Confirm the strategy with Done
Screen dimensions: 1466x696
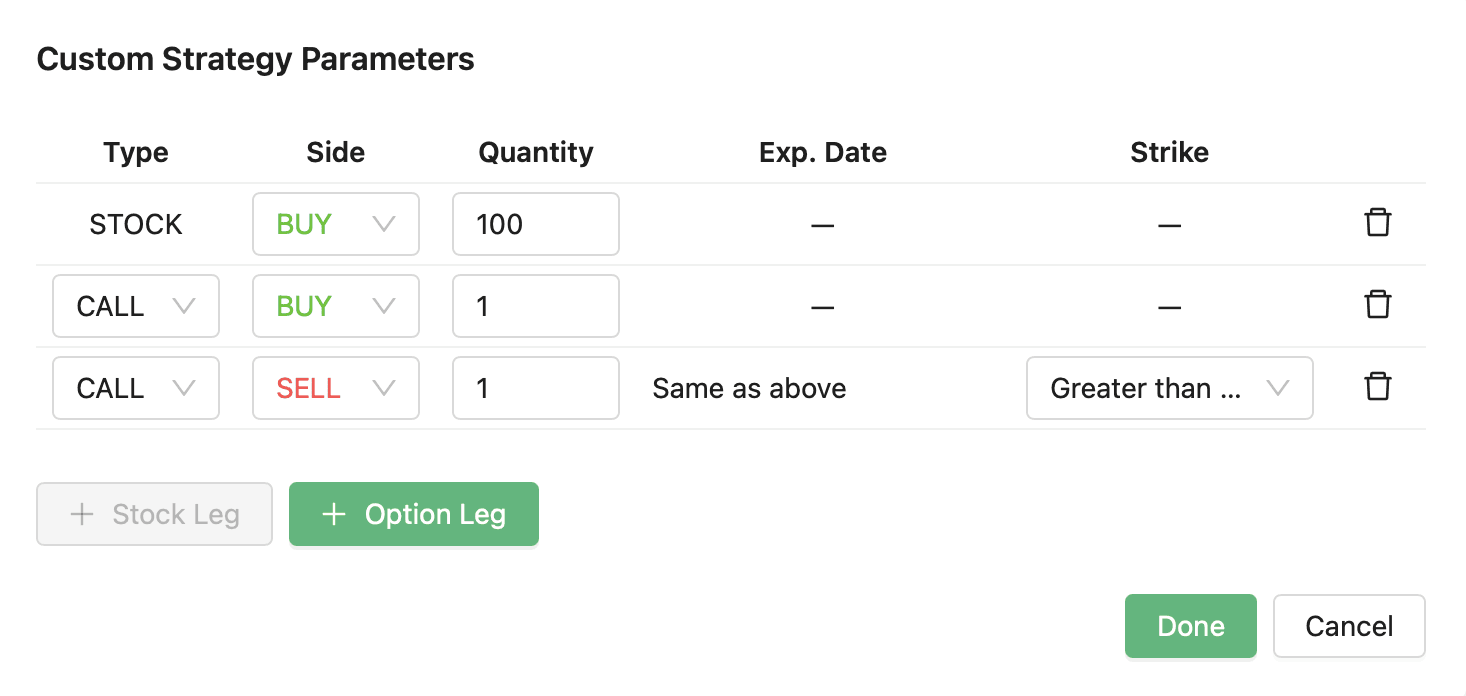click(x=1190, y=627)
